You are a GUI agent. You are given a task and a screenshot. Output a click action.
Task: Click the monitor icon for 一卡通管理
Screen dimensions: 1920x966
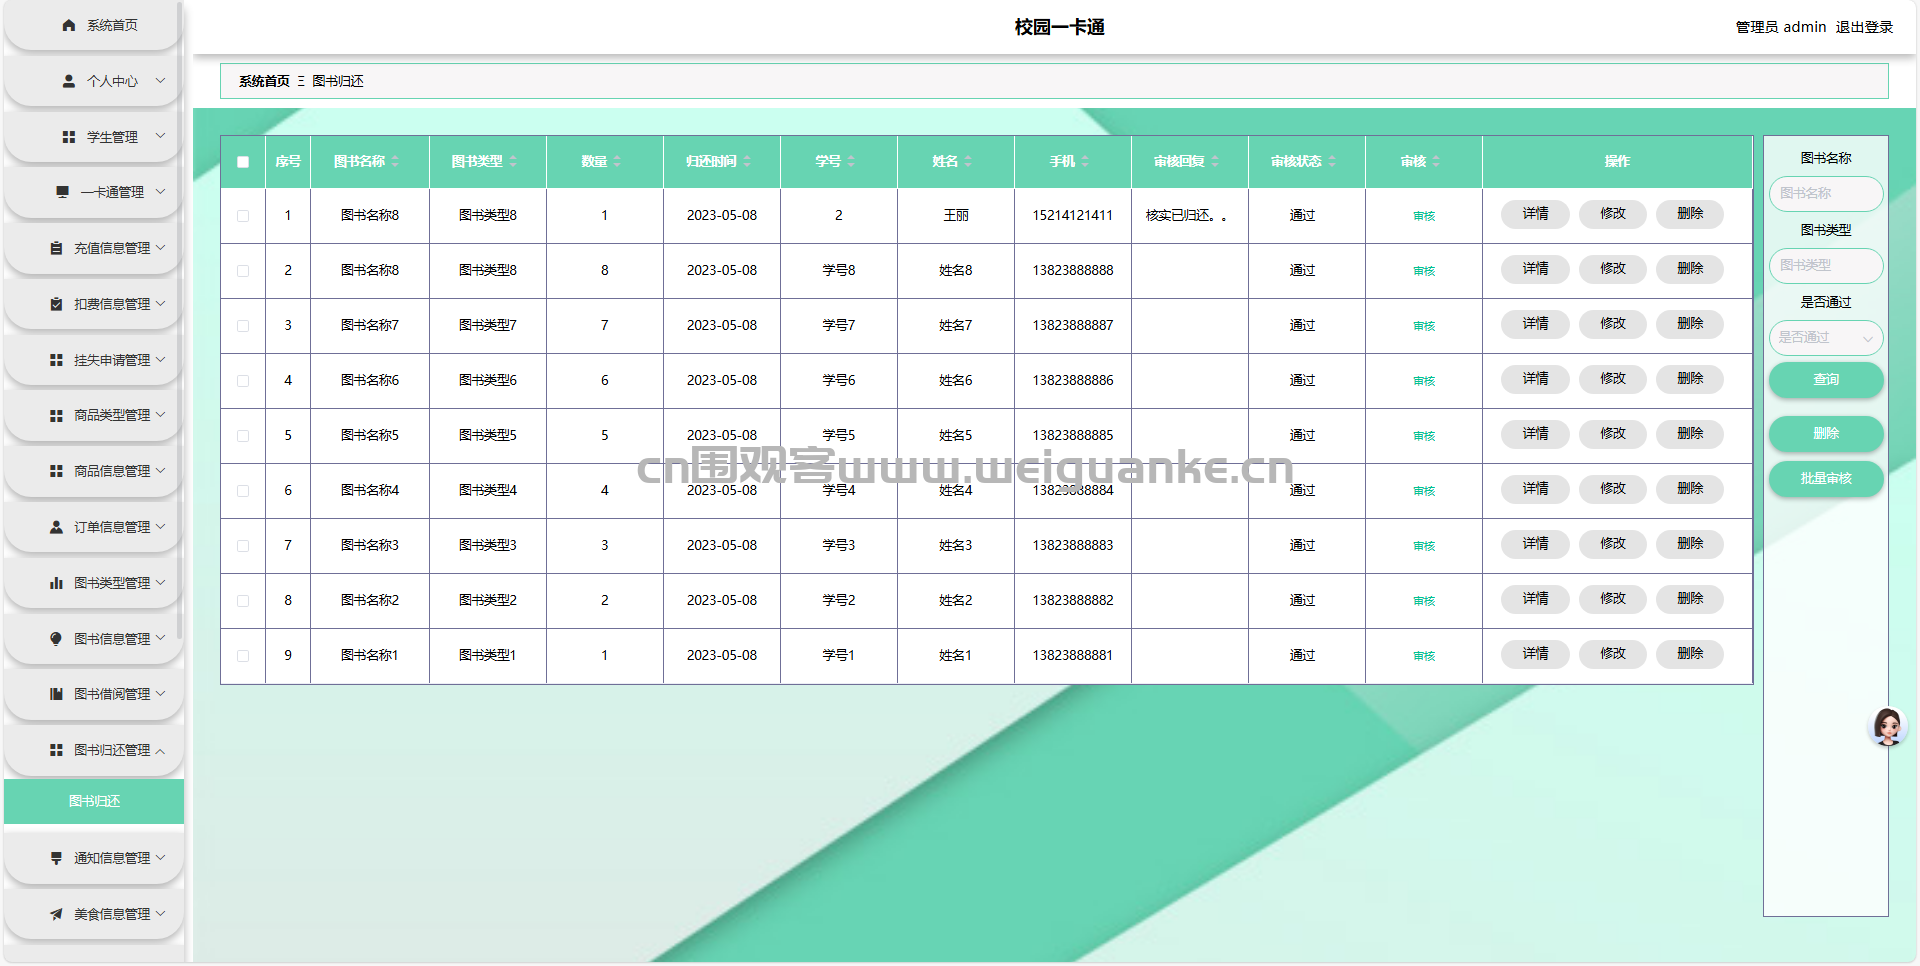(63, 192)
